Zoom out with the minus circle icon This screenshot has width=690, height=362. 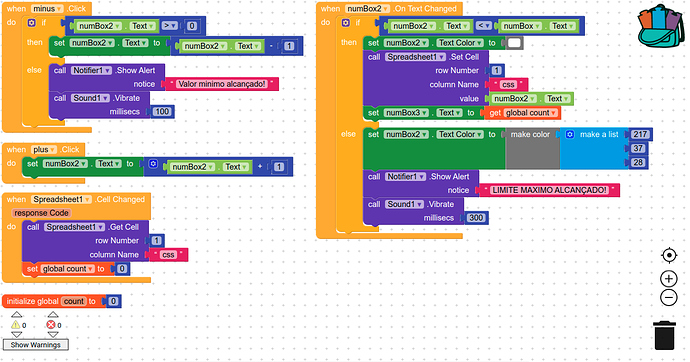click(669, 298)
